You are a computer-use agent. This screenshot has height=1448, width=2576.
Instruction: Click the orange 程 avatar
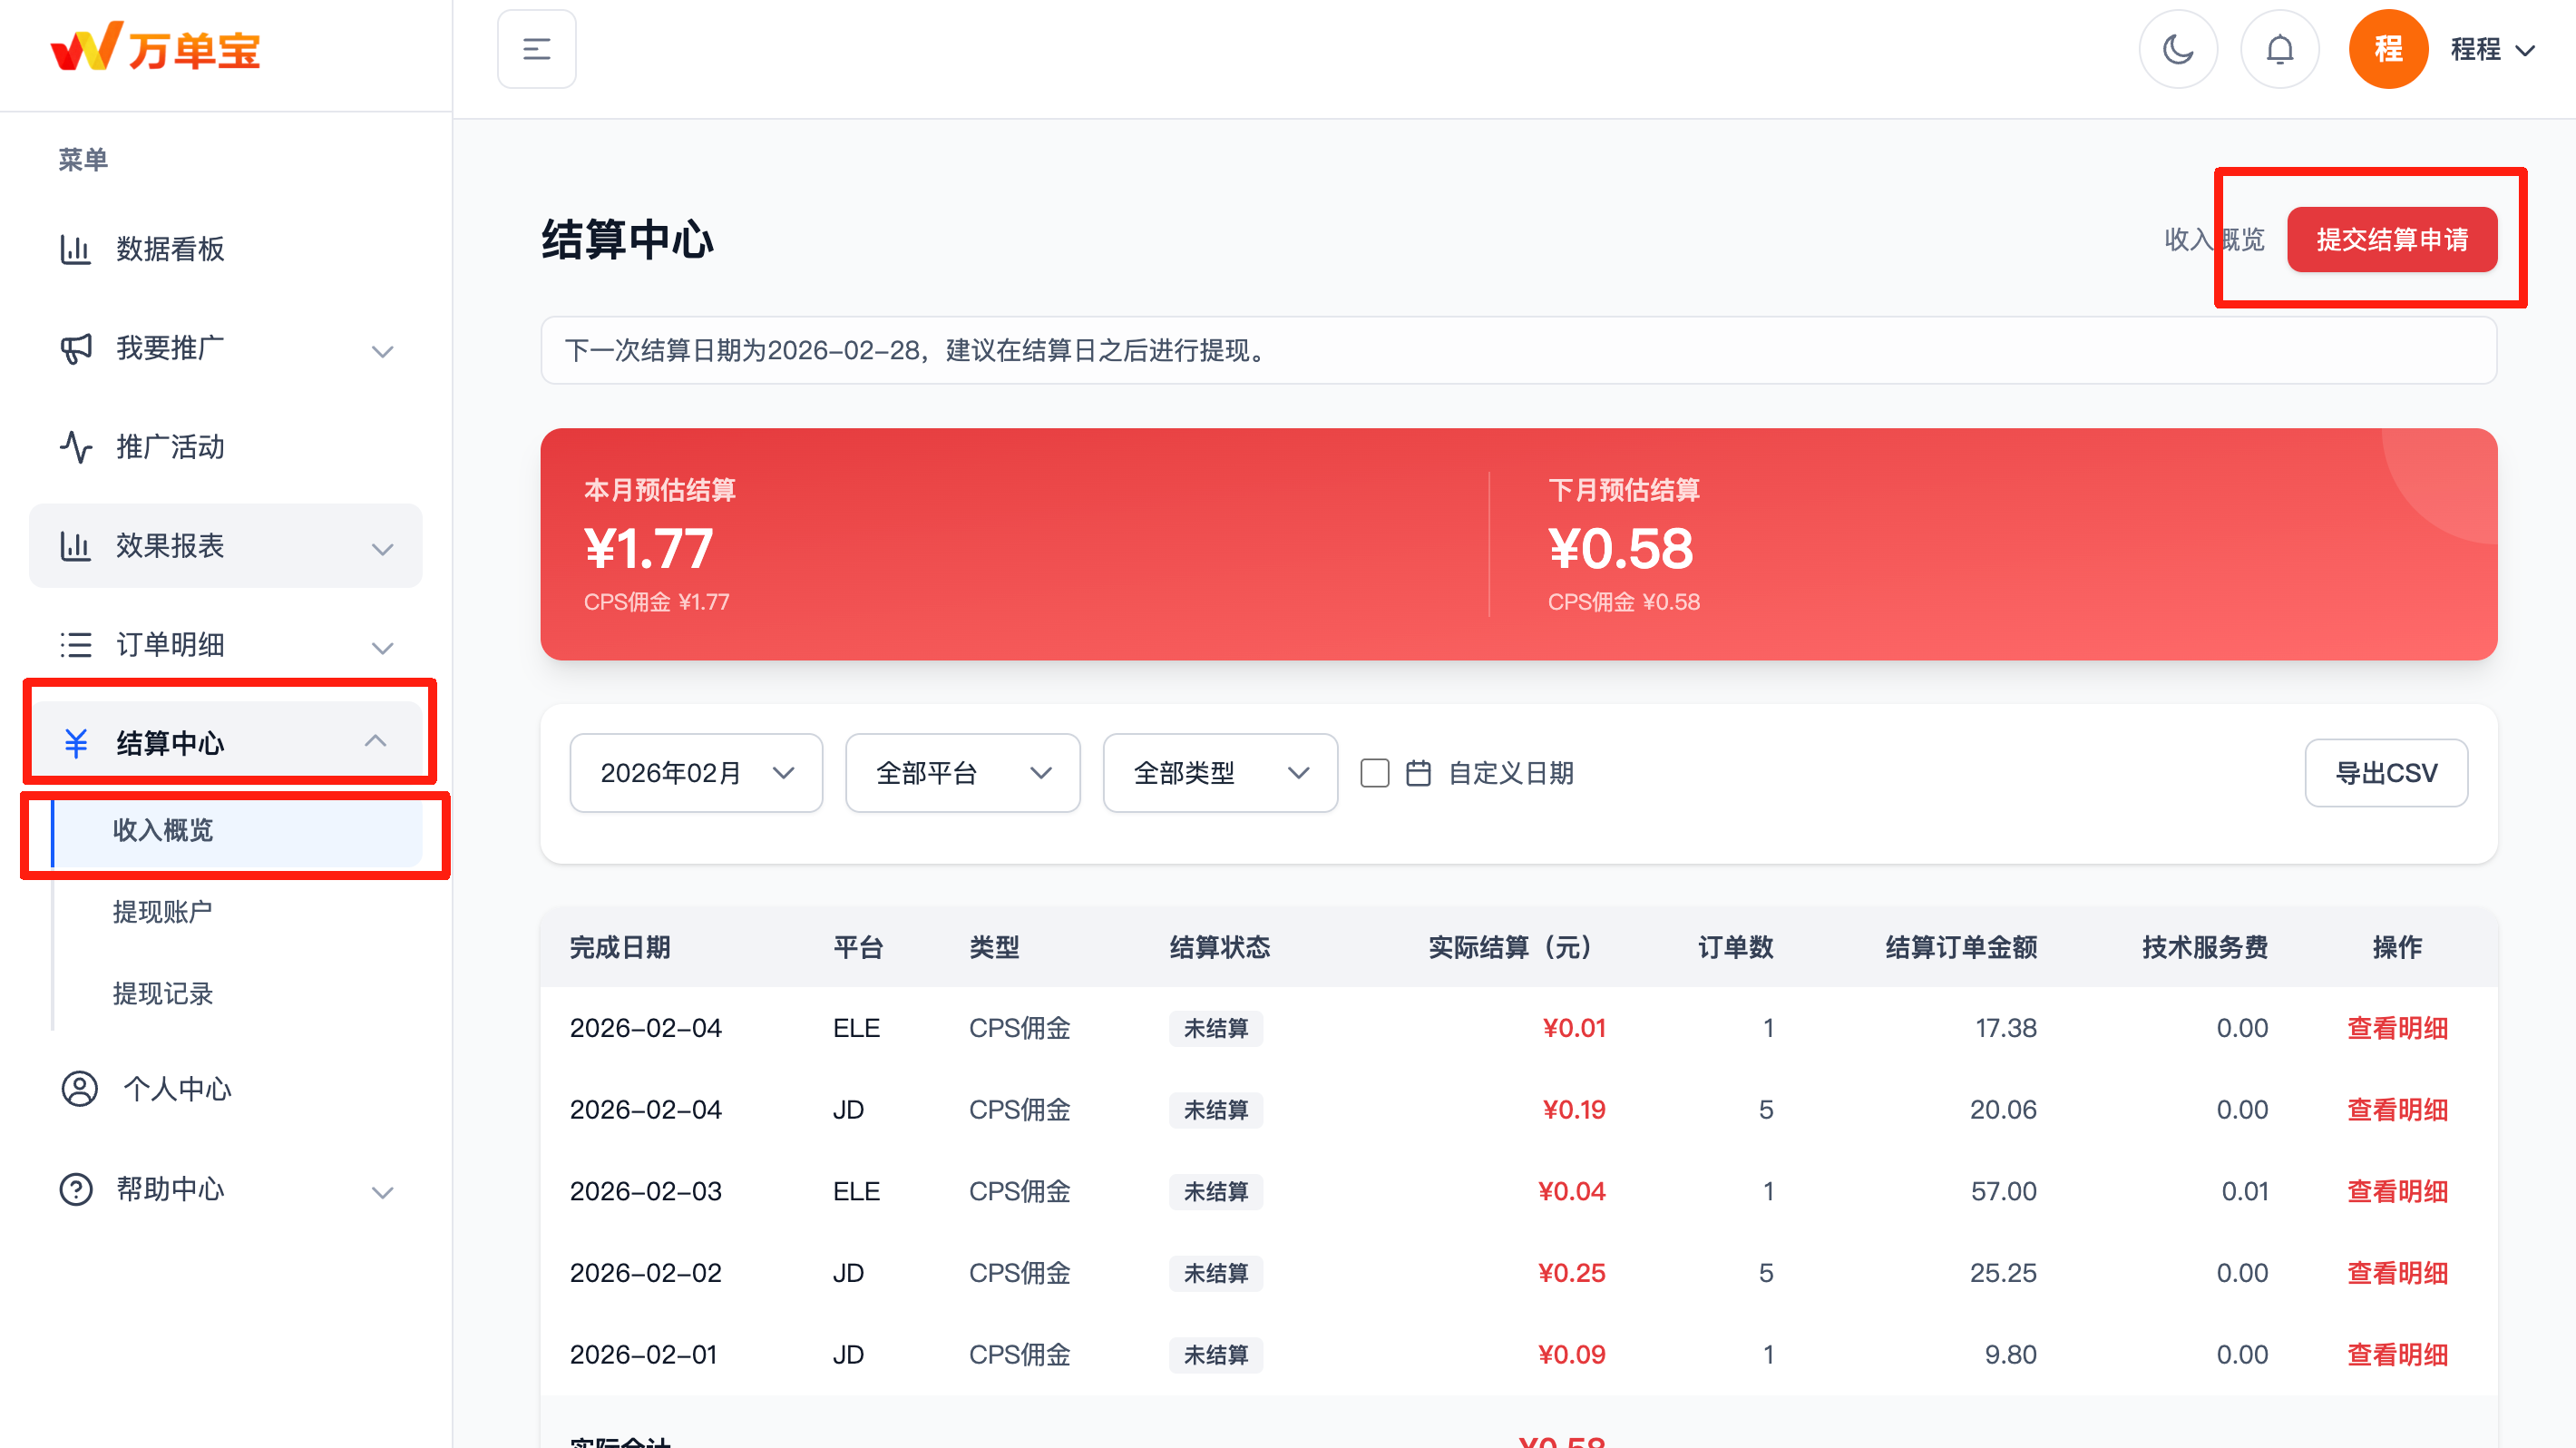[2388, 49]
